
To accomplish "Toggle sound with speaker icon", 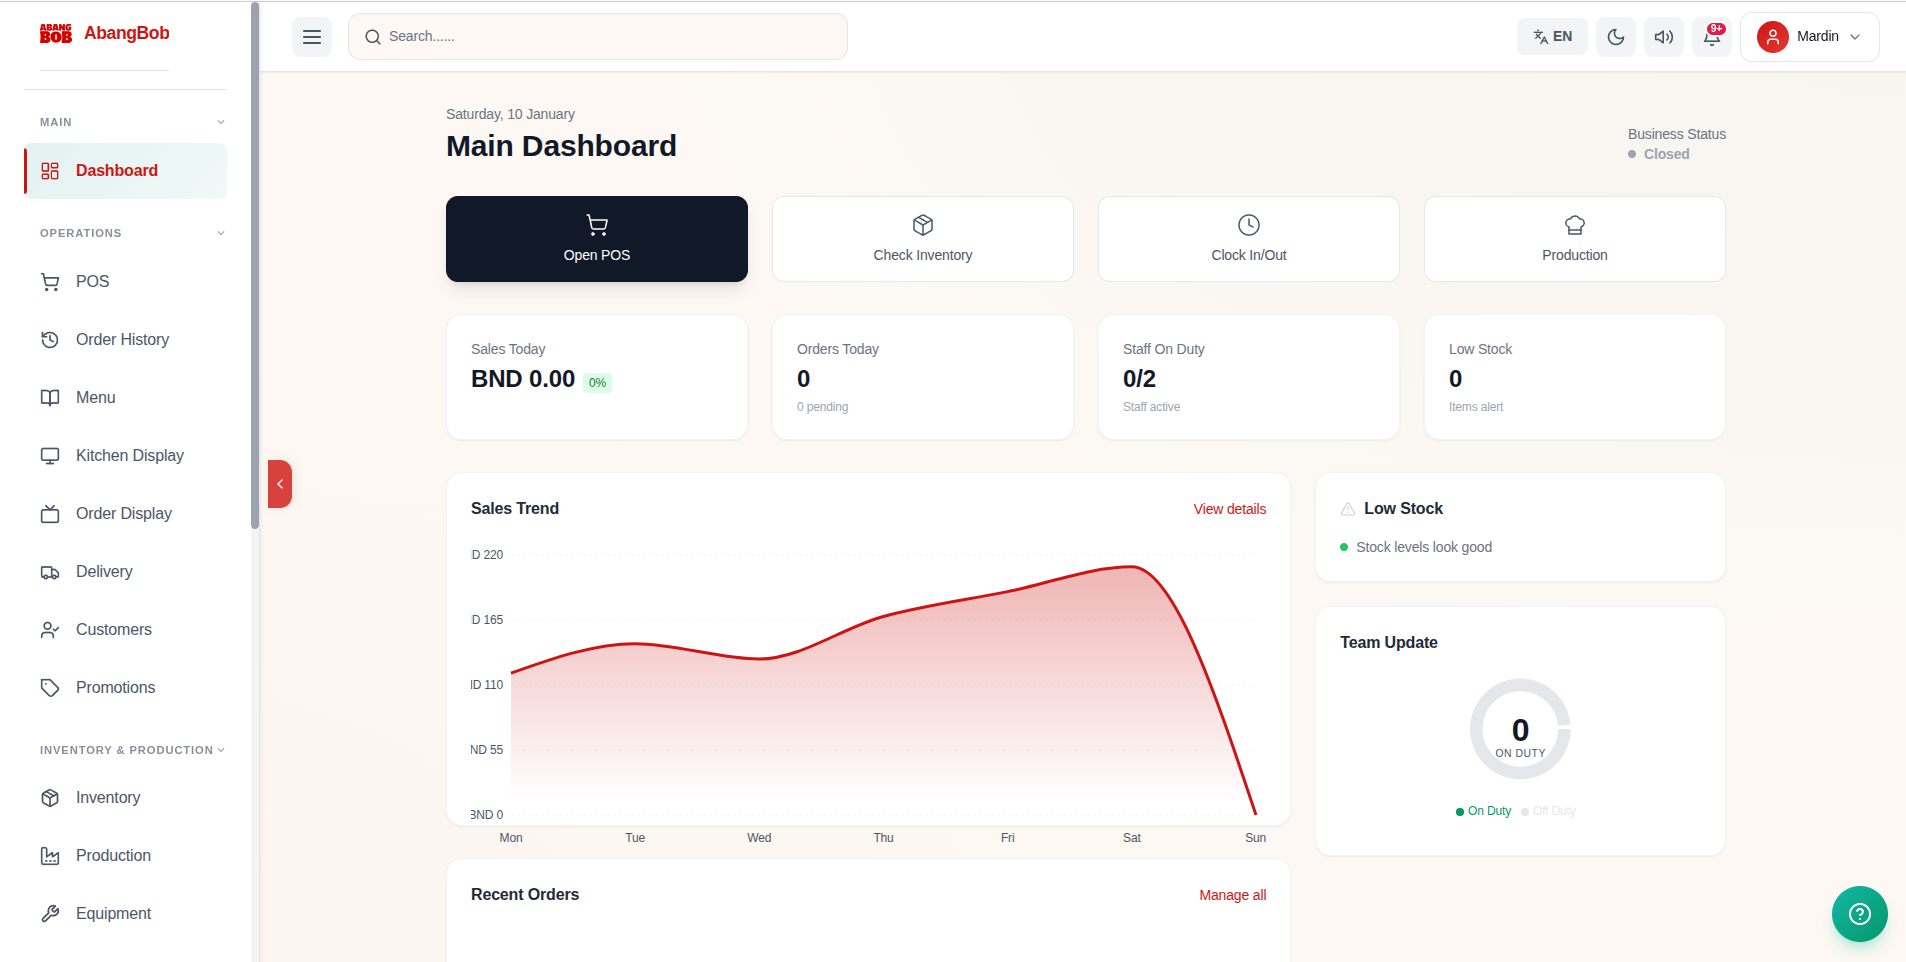I will (x=1663, y=37).
